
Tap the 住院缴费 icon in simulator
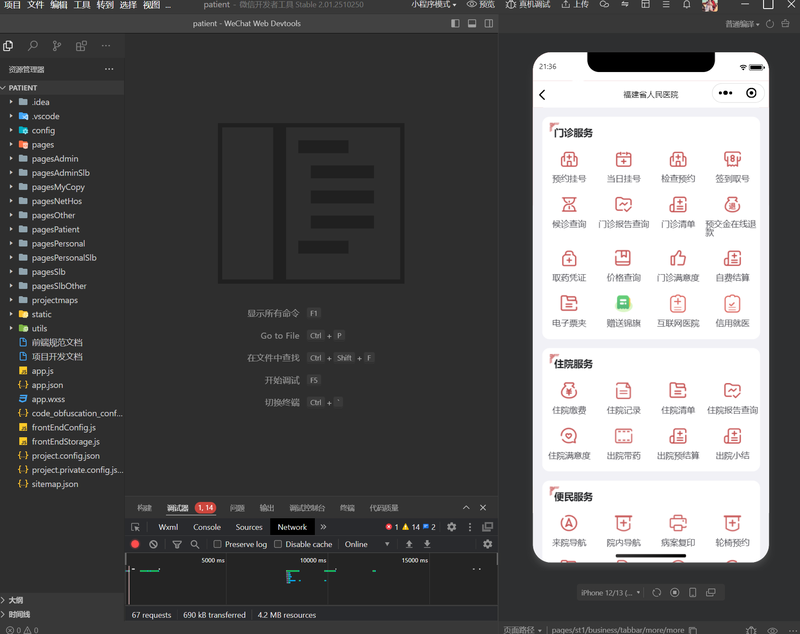point(569,391)
